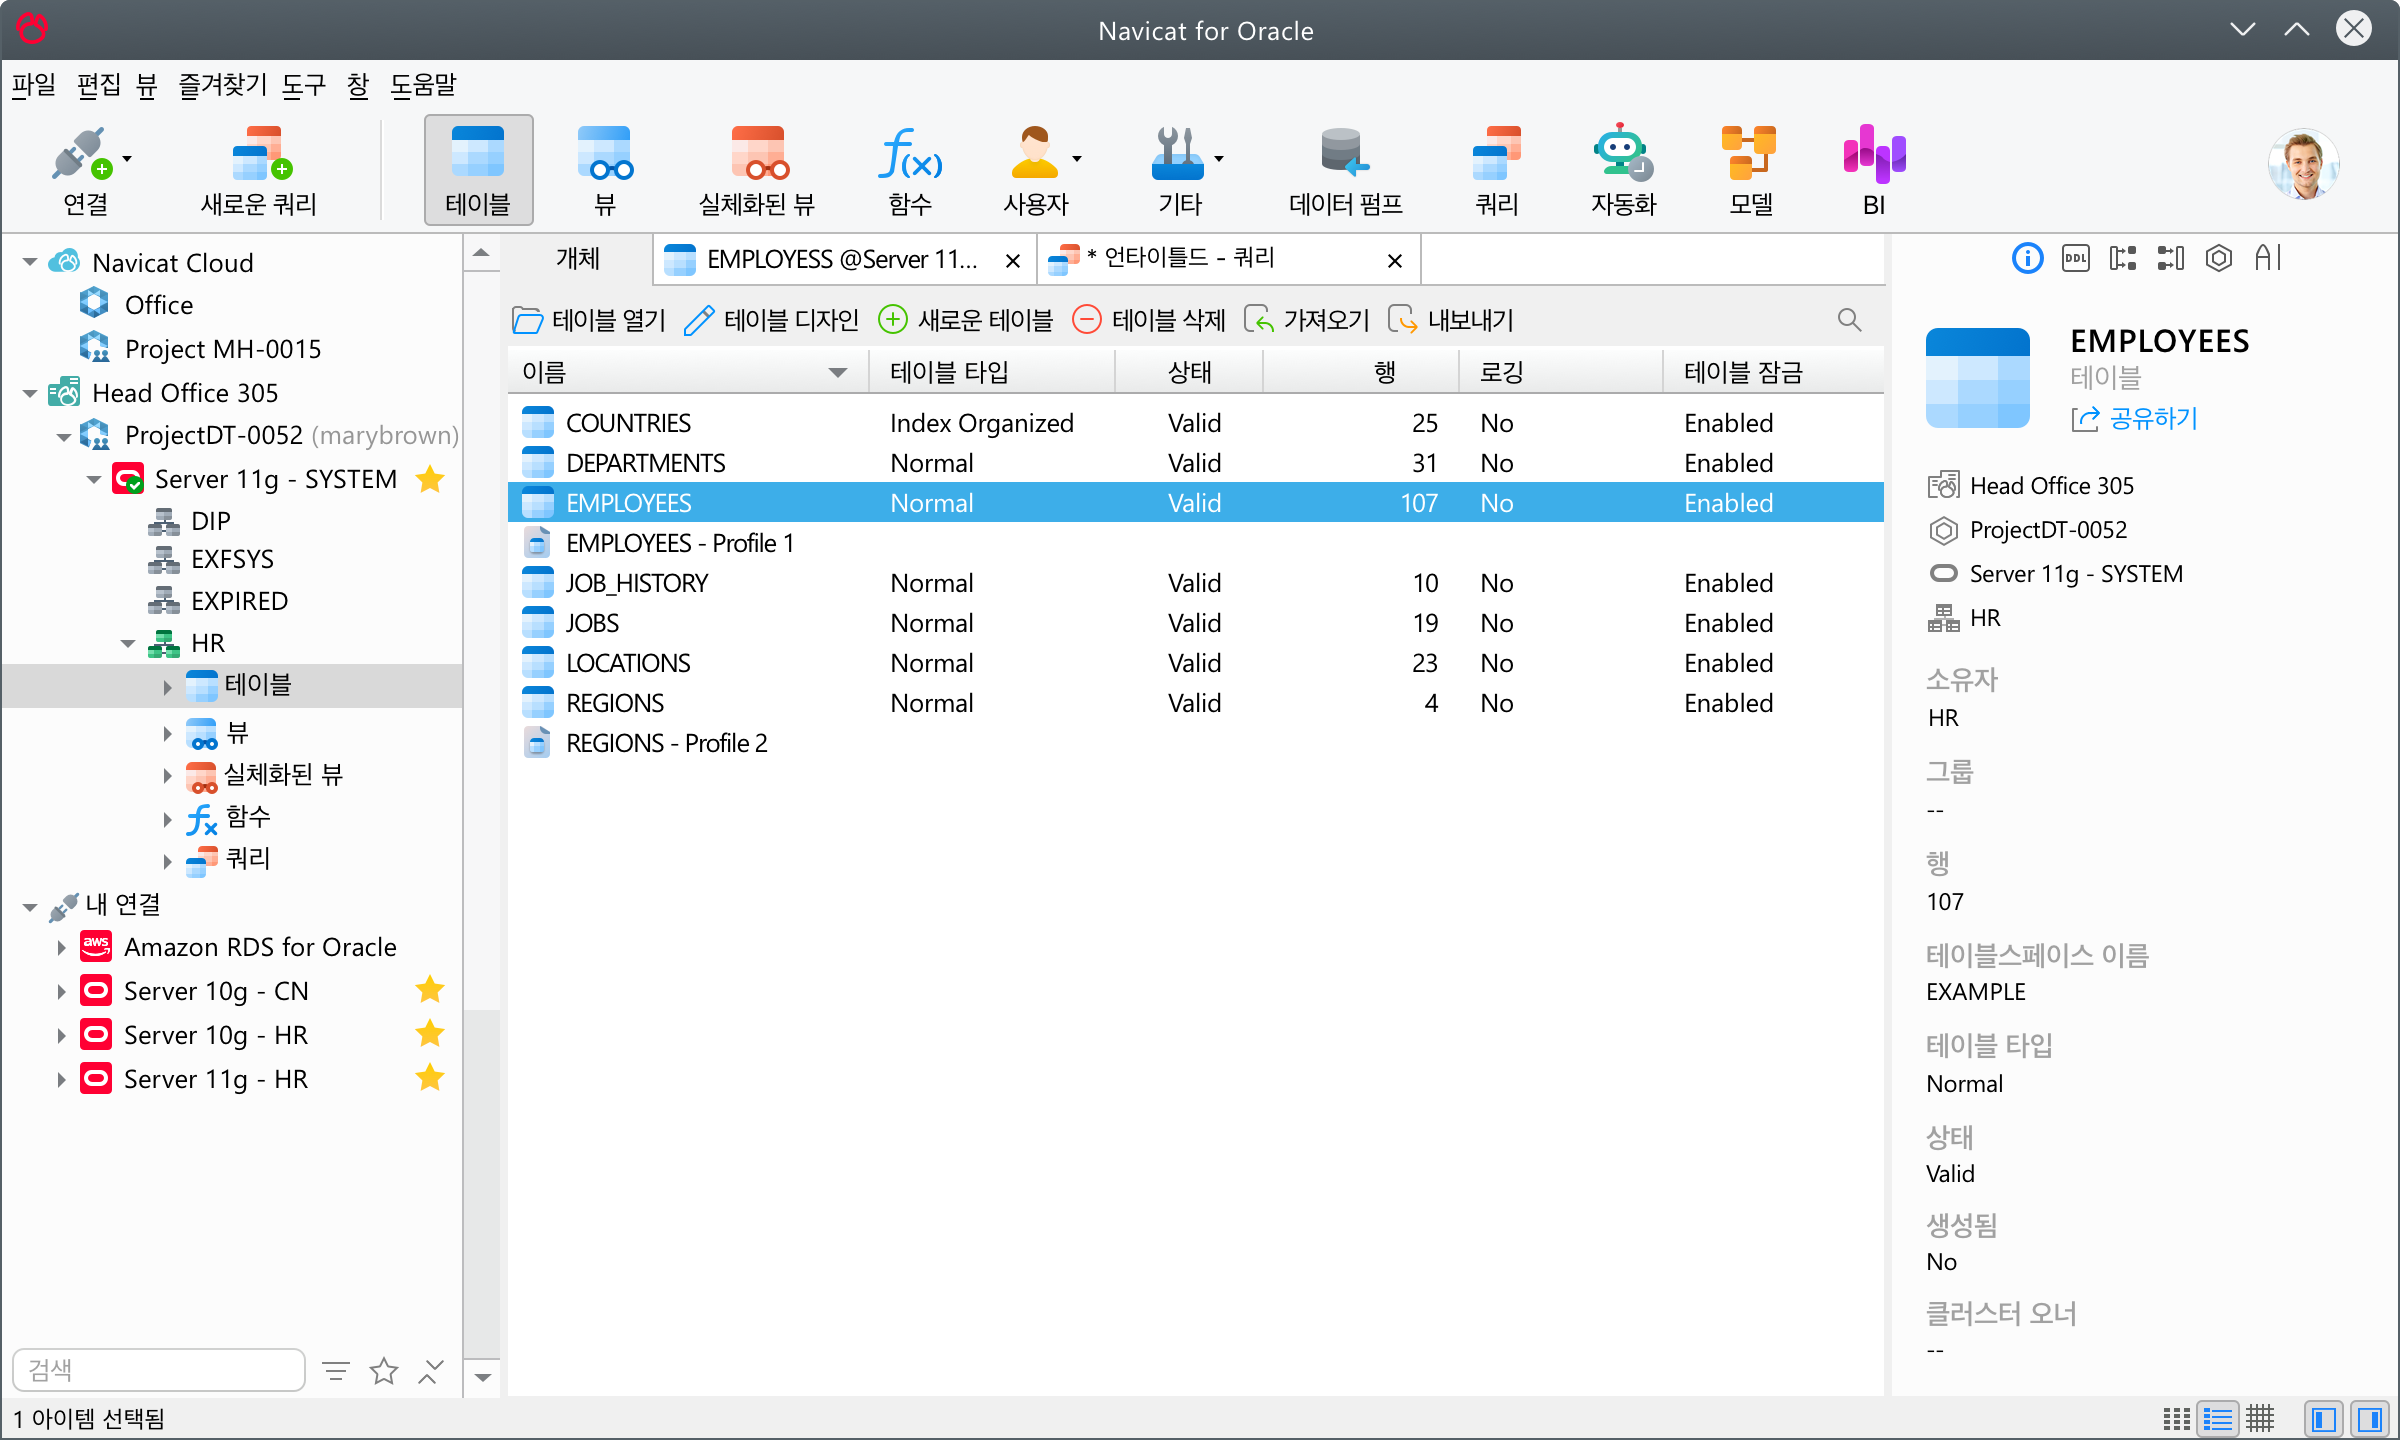Toggle favorite star for Server 11g - HR
Image resolution: width=2400 pixels, height=1440 pixels.
[x=430, y=1078]
